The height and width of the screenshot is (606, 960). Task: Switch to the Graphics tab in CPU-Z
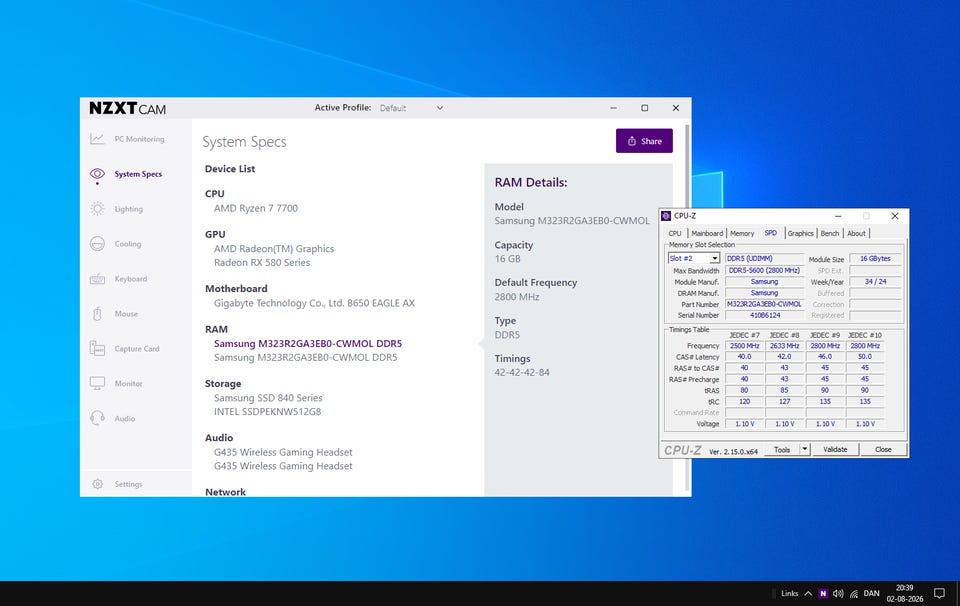click(800, 233)
